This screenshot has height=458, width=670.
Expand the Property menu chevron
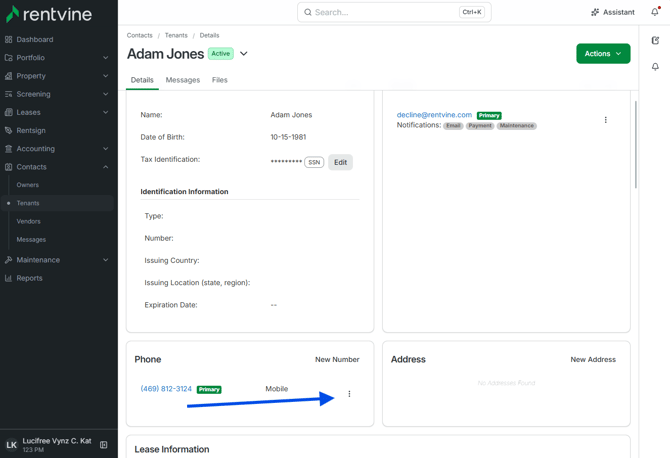pos(106,76)
